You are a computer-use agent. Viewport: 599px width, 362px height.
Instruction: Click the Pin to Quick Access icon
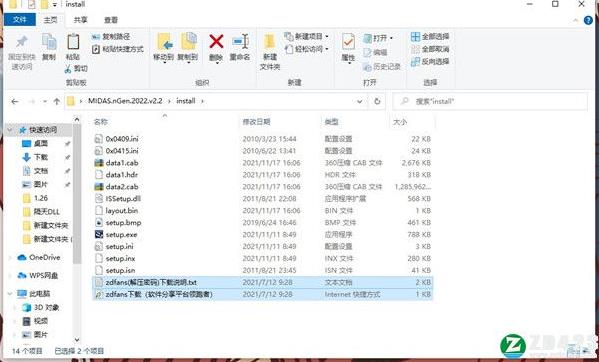tap(22, 41)
